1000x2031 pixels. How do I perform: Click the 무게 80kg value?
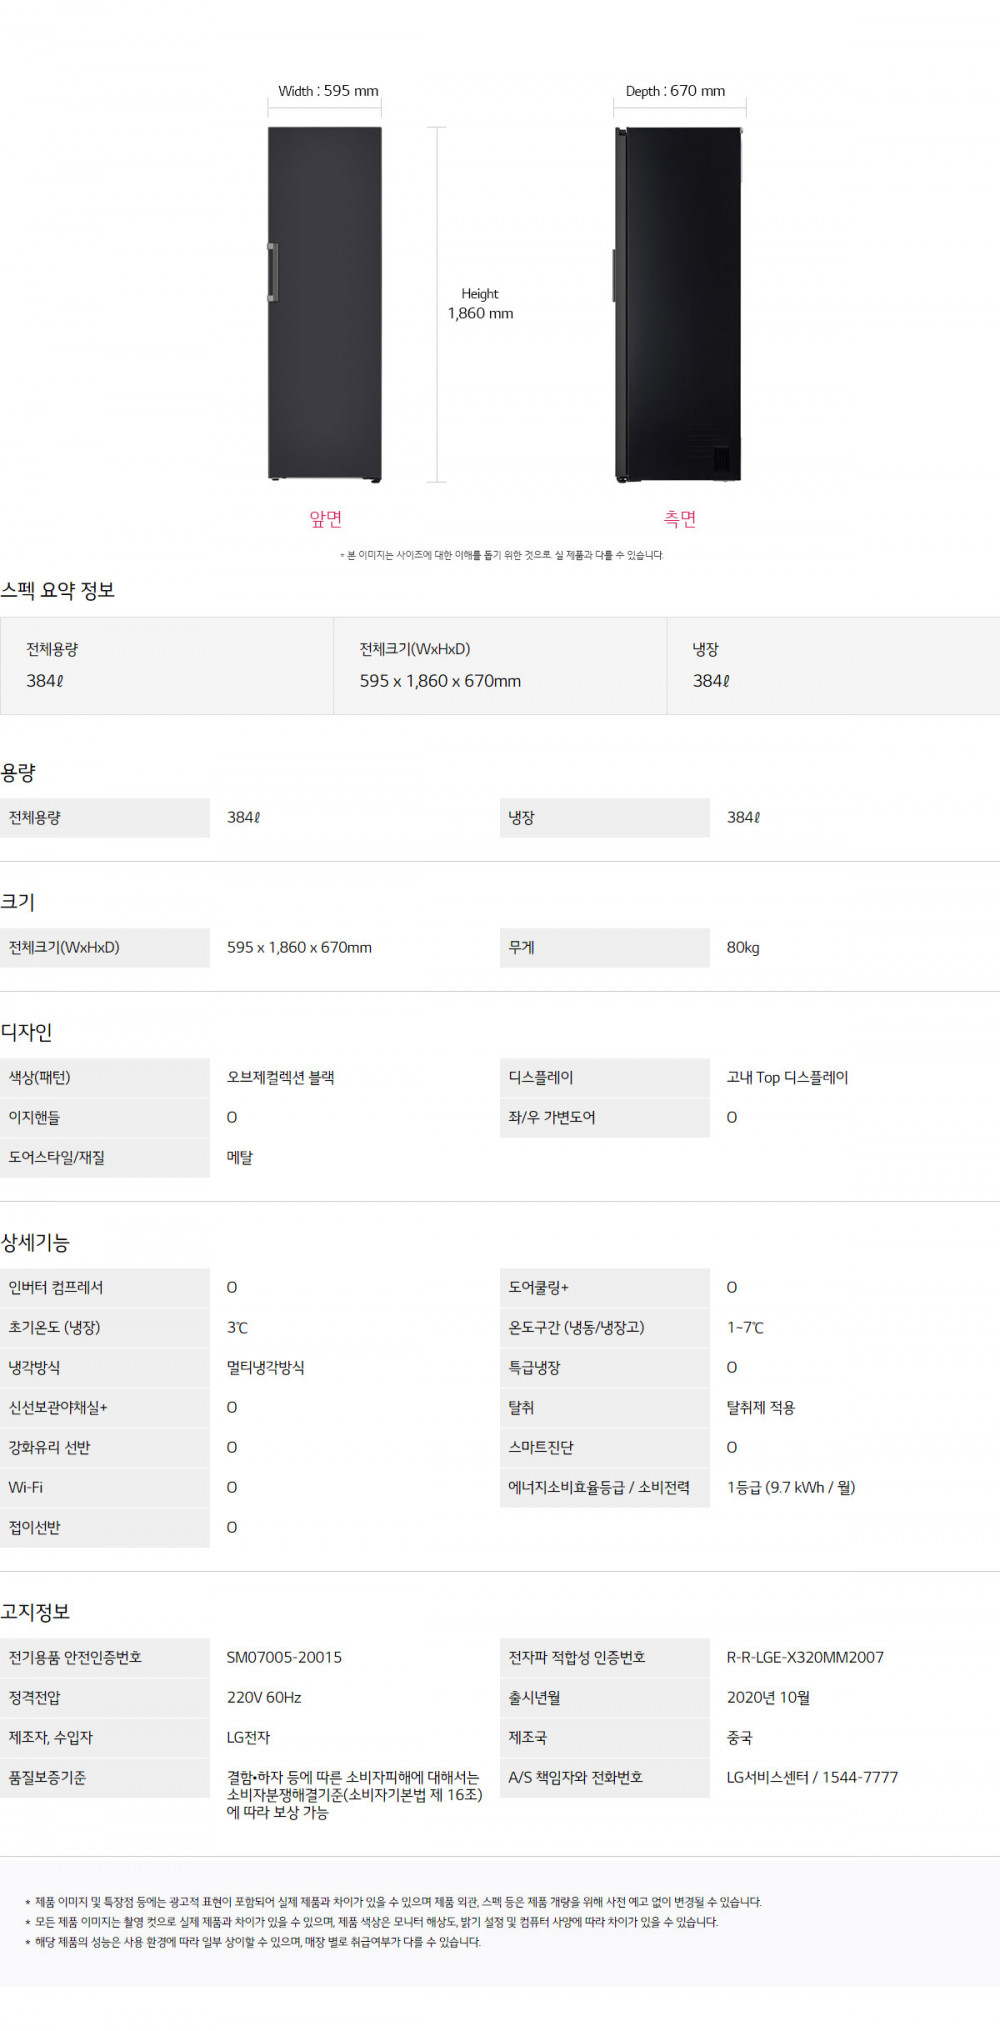[743, 947]
